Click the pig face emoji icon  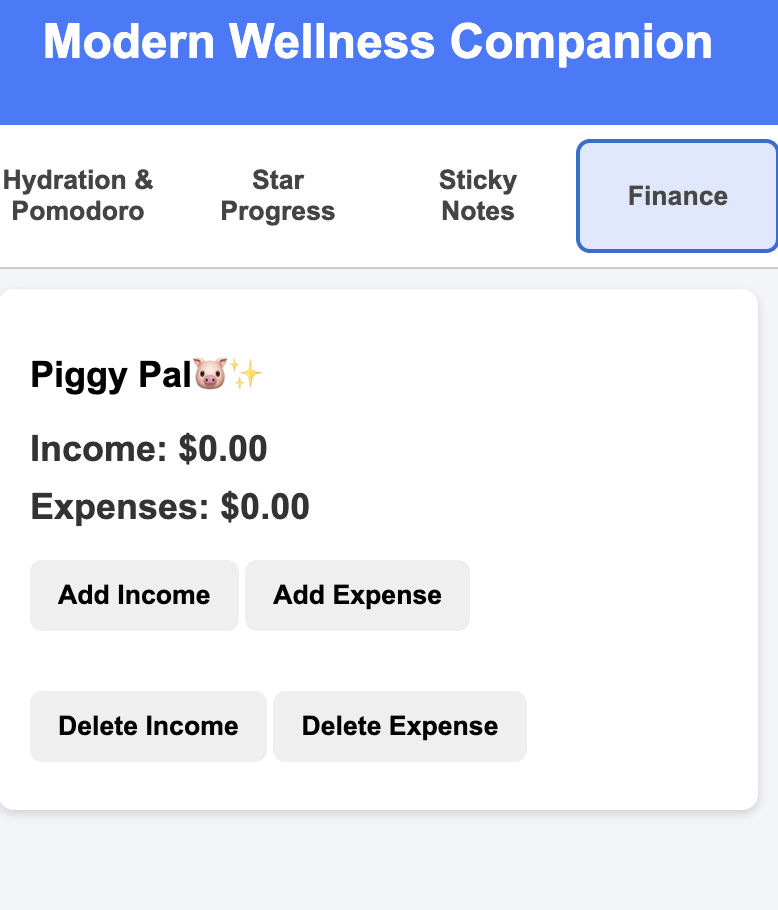coord(210,375)
